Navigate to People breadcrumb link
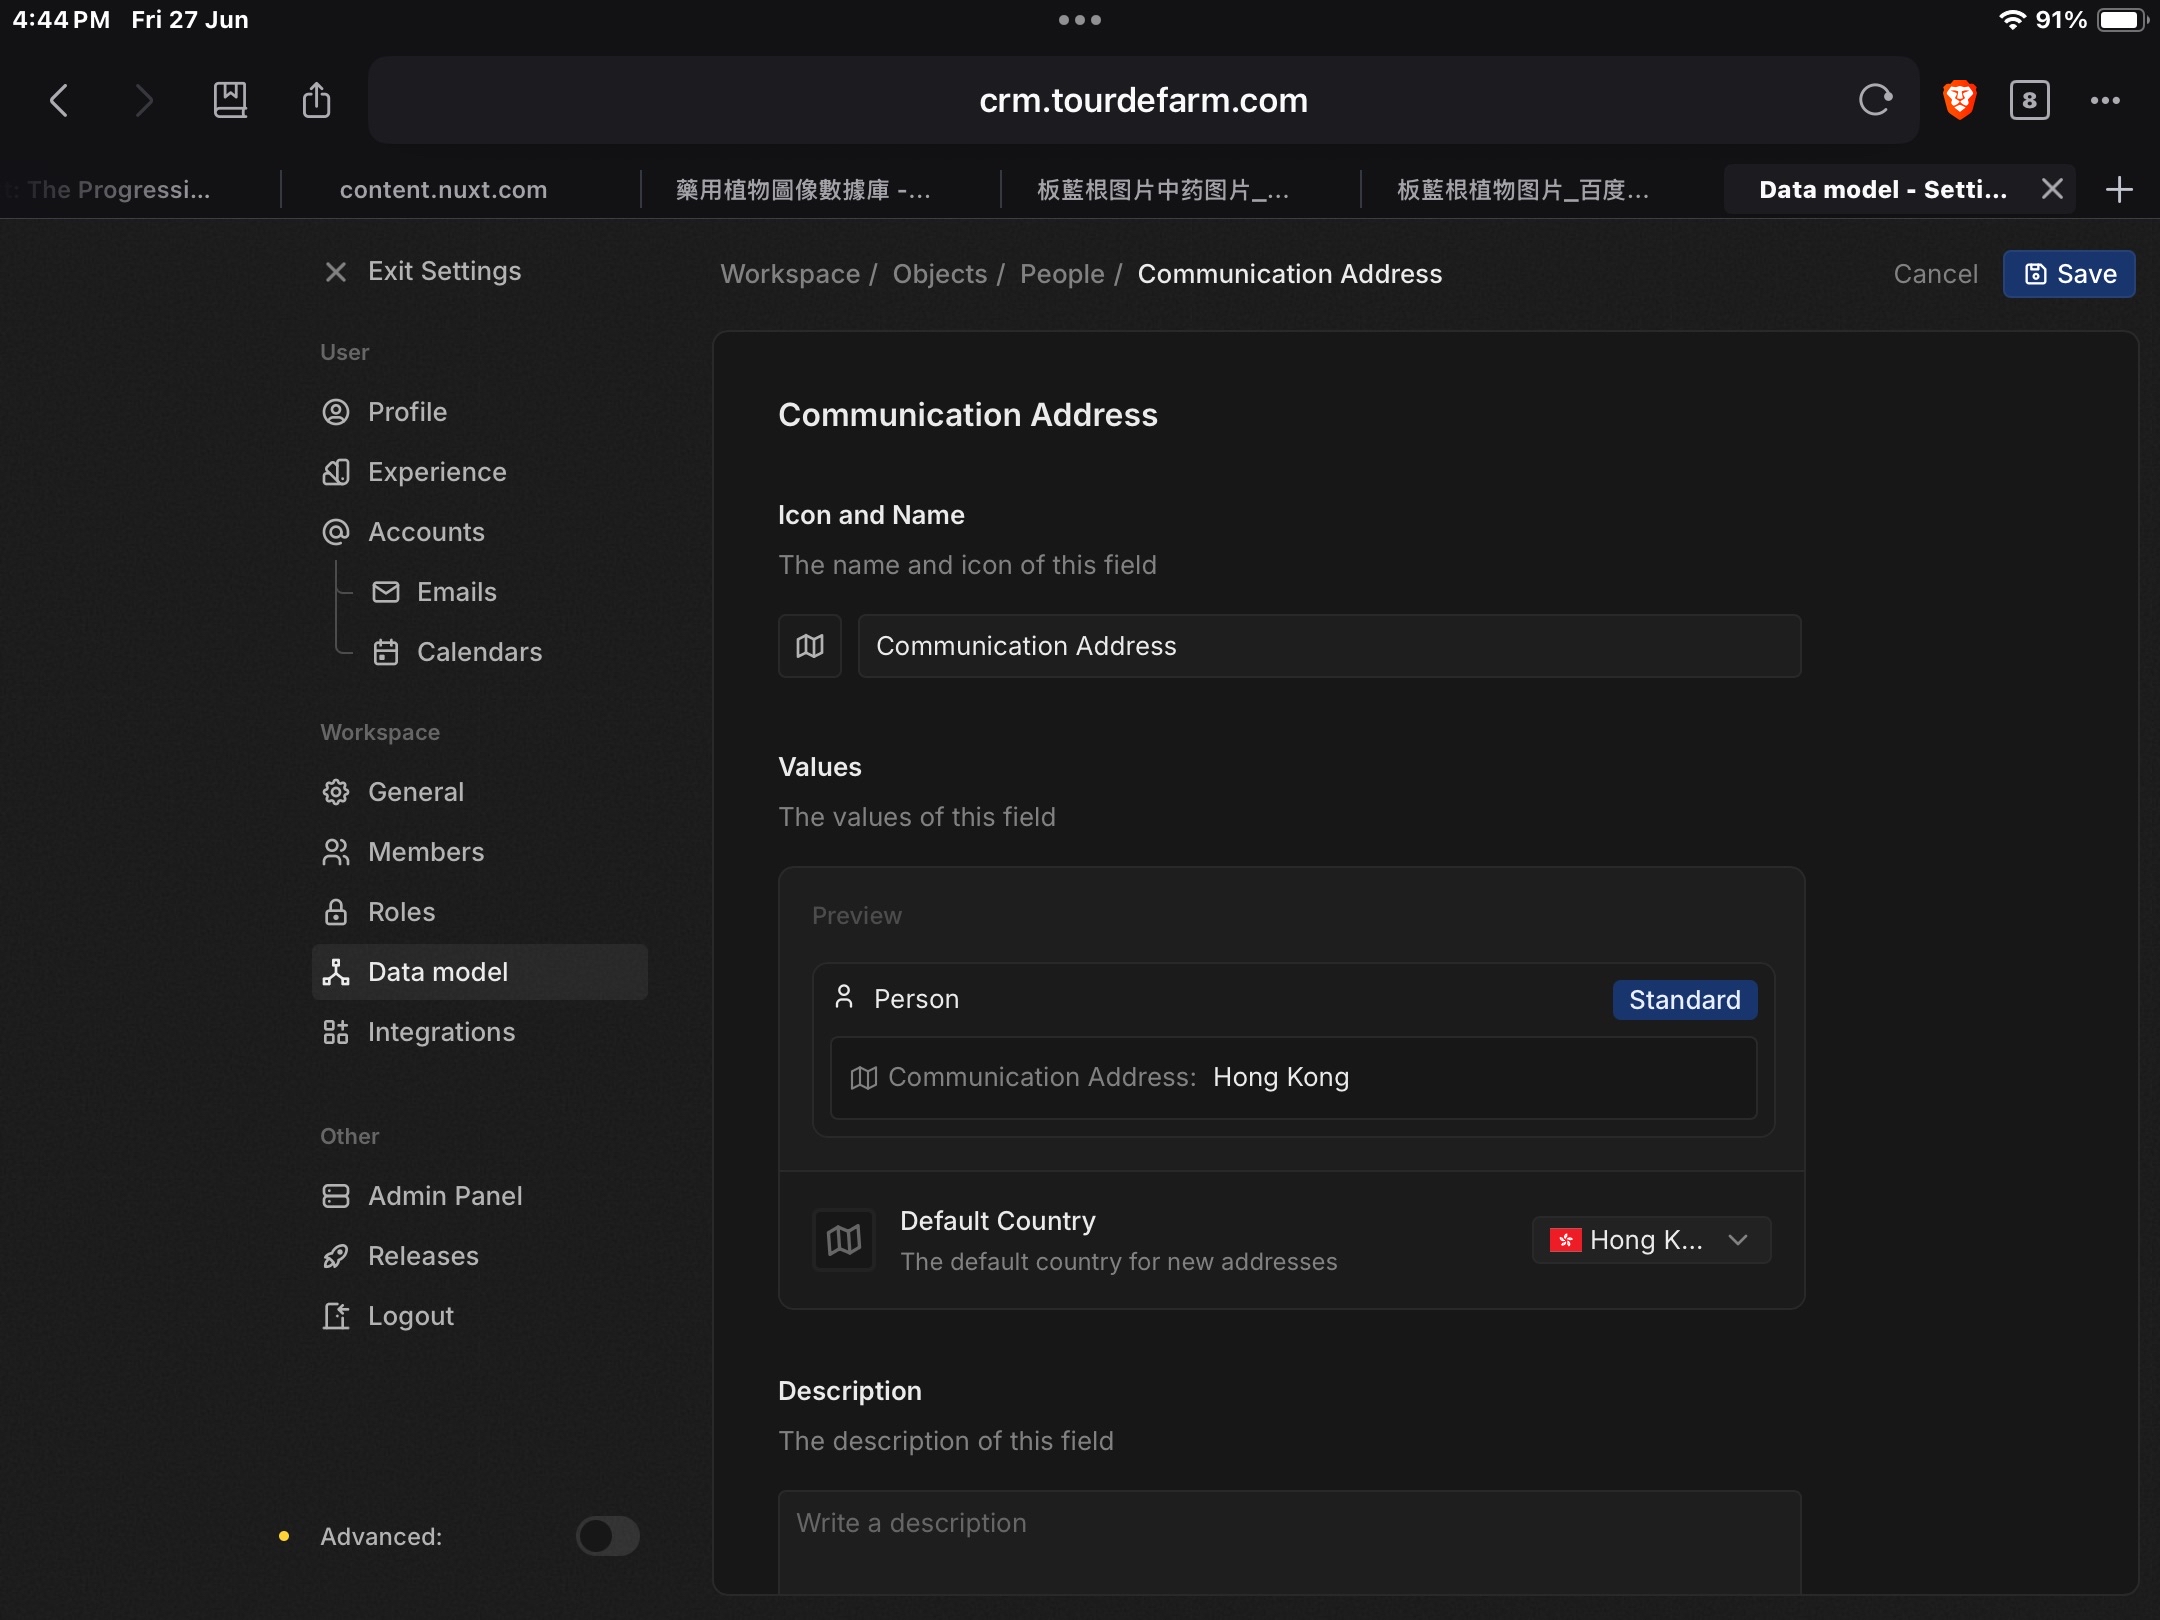This screenshot has height=1620, width=2160. (1062, 274)
